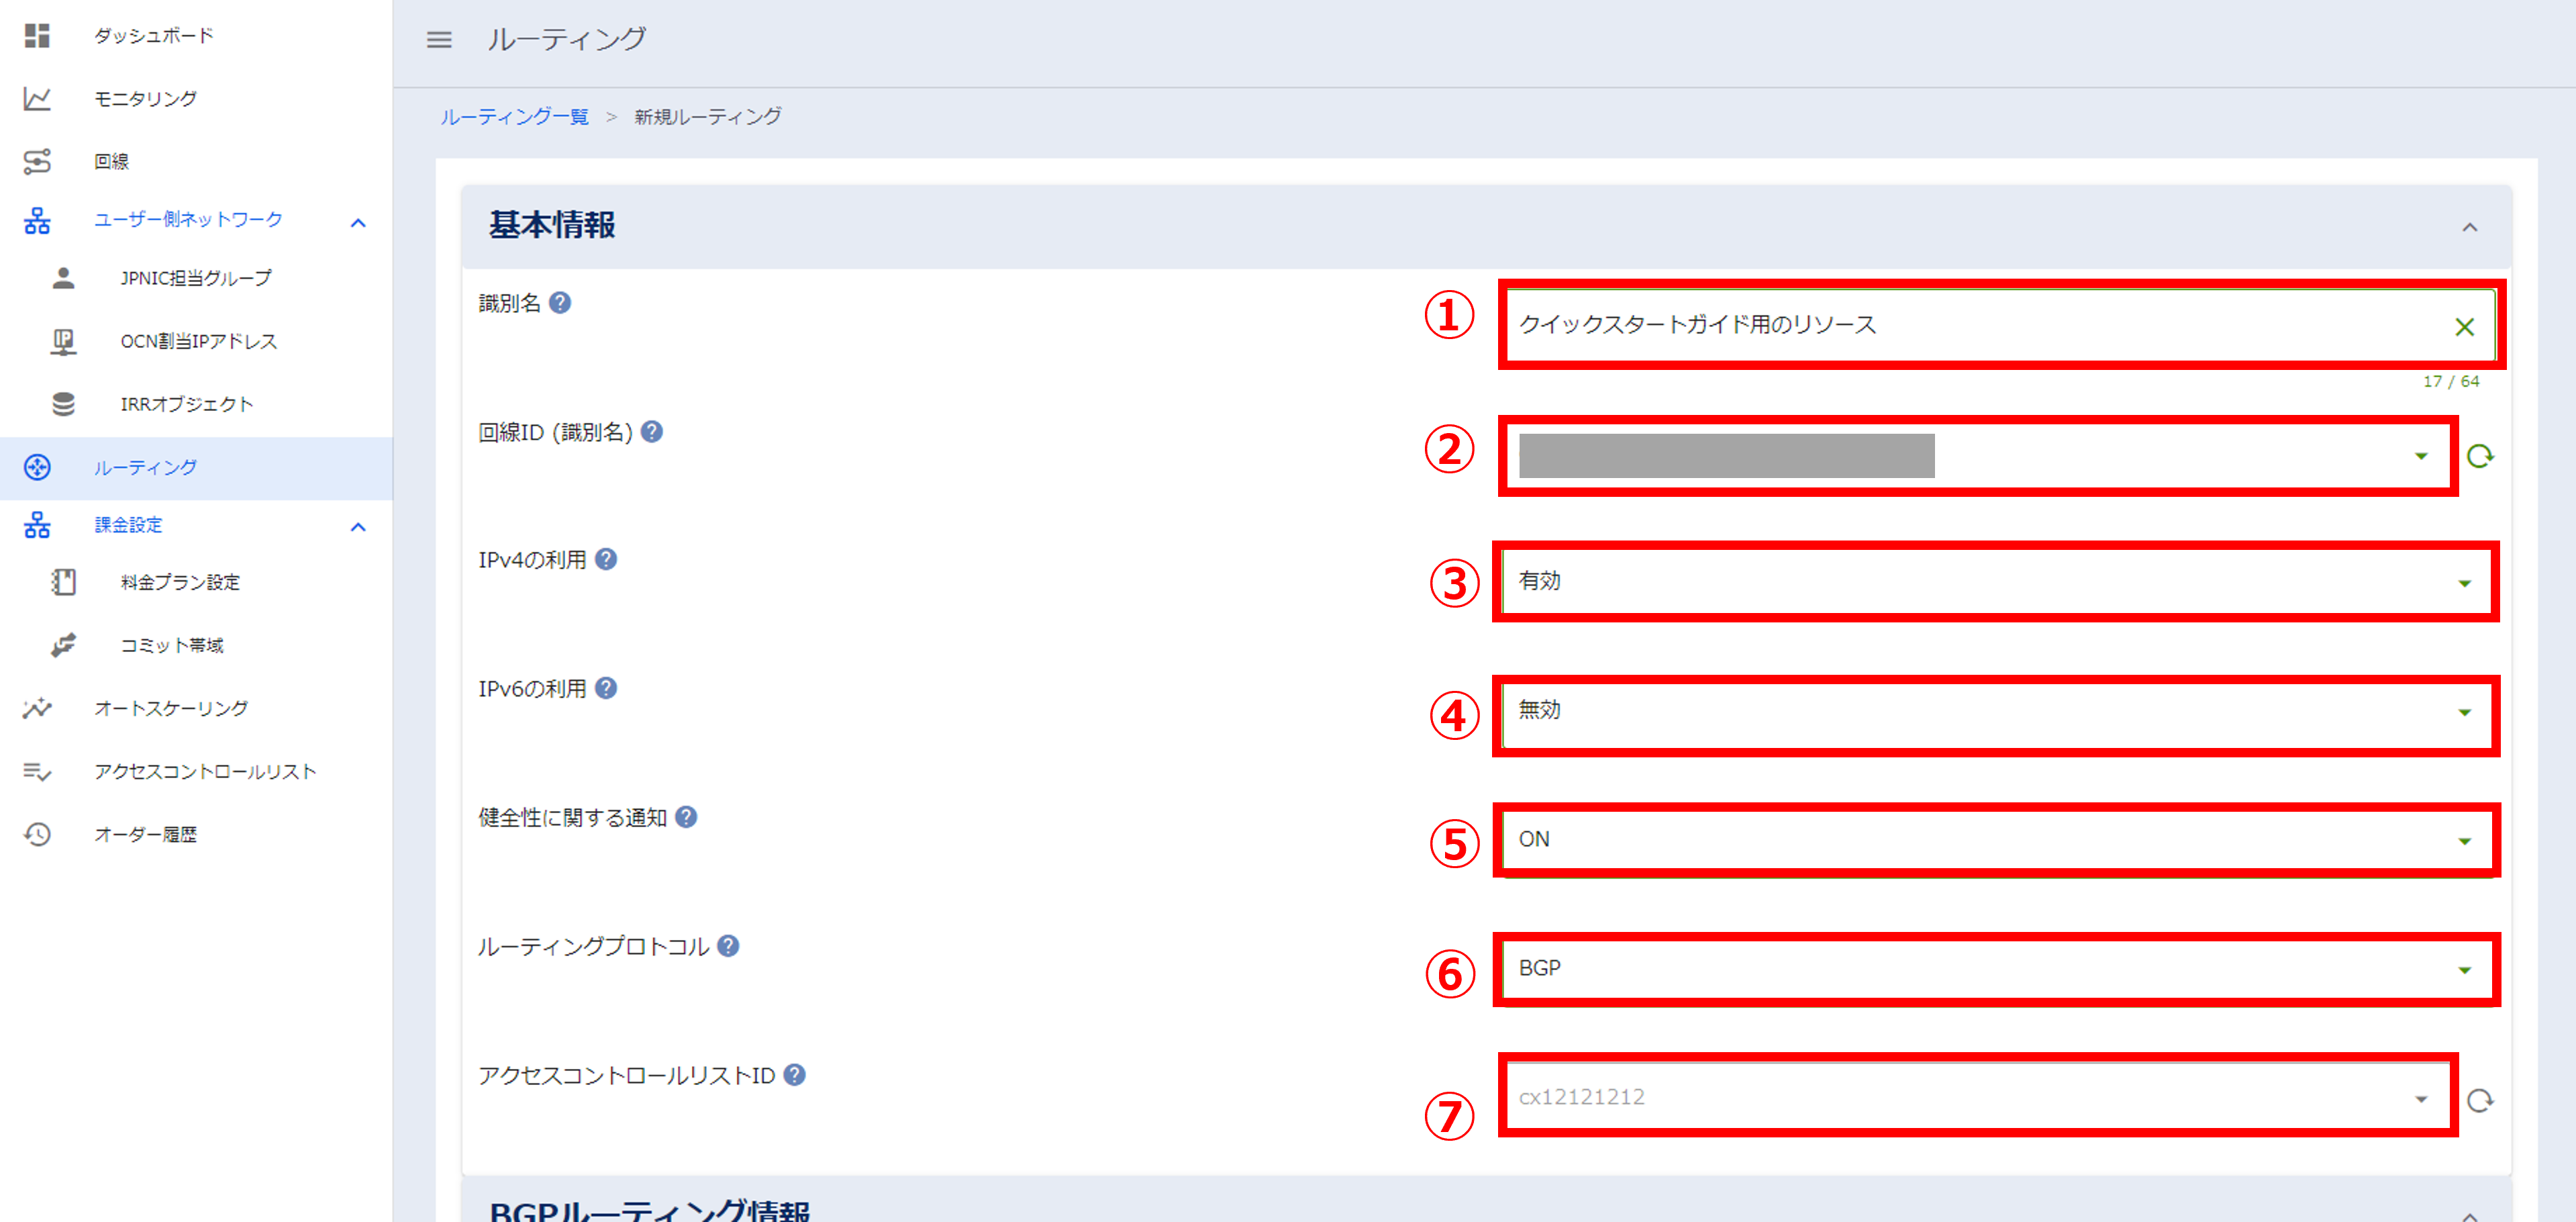Collapse the 課金設定 sidebar group

point(358,526)
